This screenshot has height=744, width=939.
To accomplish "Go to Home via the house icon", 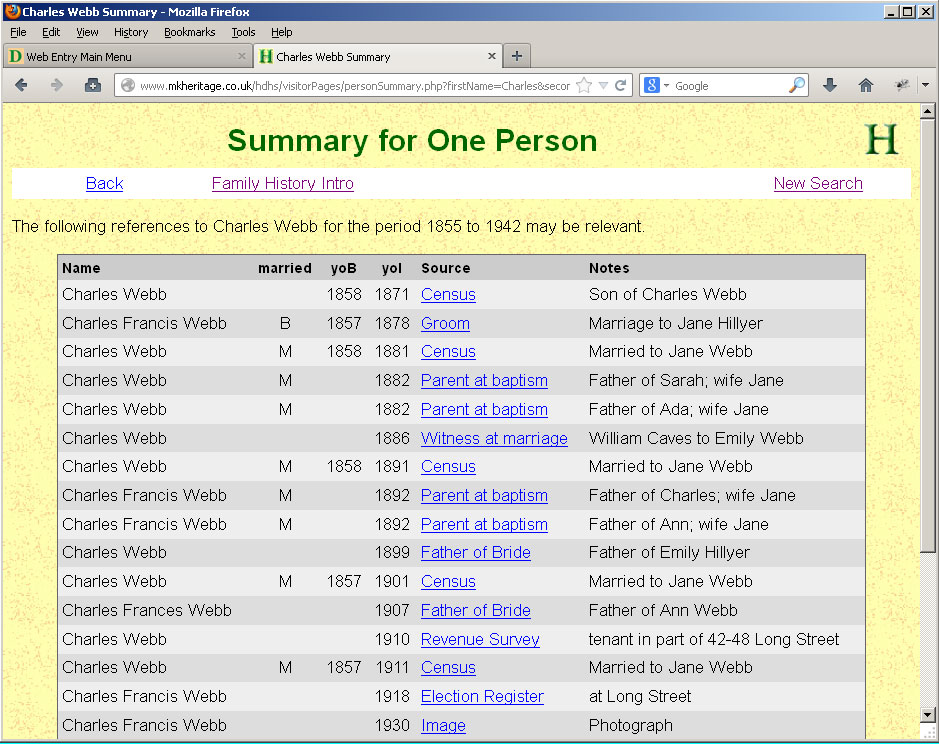I will pyautogui.click(x=866, y=86).
